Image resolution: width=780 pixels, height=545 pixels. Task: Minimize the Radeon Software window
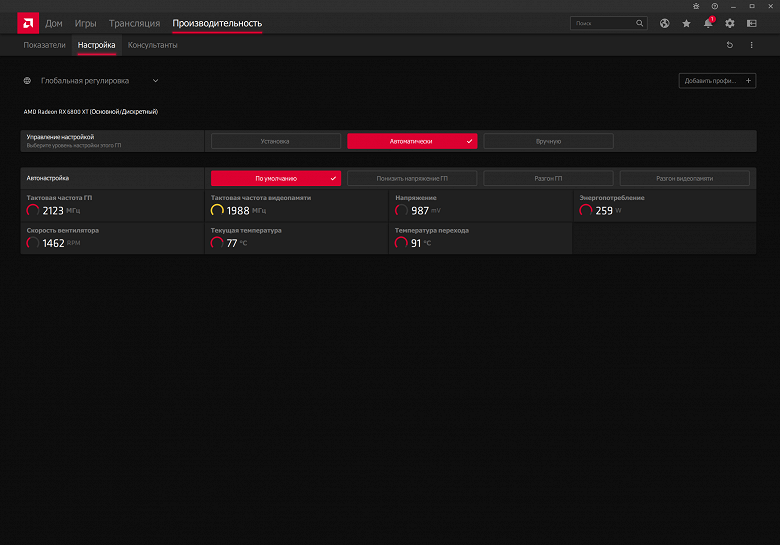733,6
